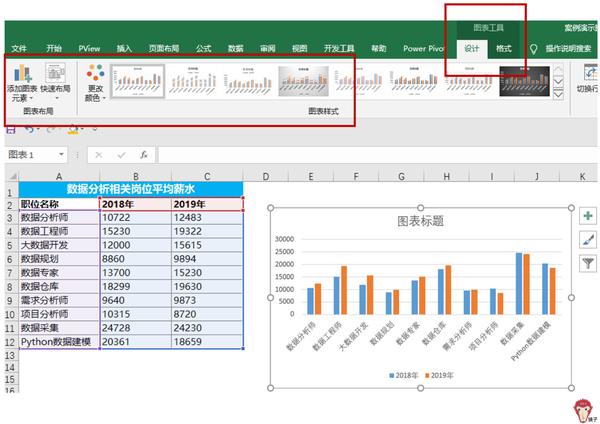Image resolution: width=600 pixels, height=424 pixels.
Task: Click the 30000 vertical axis label
Action: pyautogui.click(x=284, y=239)
